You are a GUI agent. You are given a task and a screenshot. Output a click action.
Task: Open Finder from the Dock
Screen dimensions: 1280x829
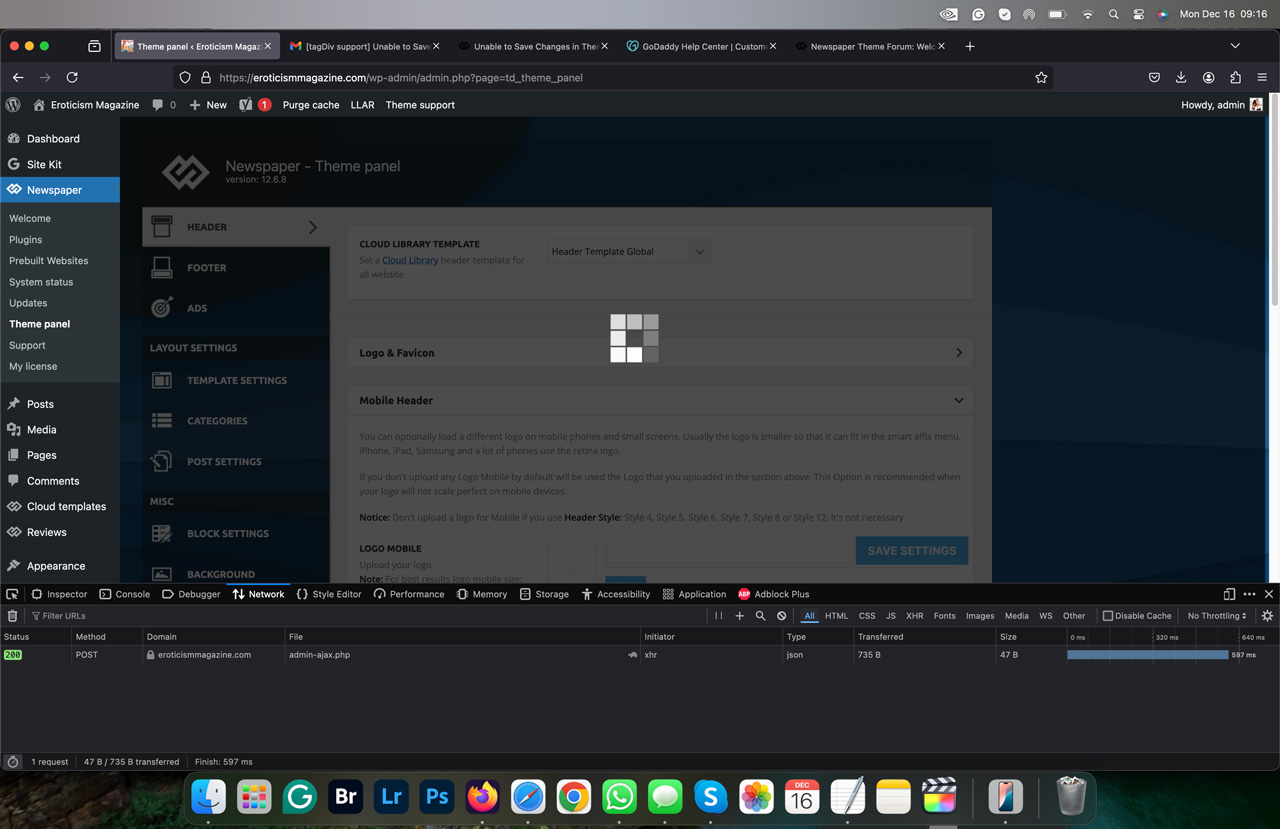209,797
